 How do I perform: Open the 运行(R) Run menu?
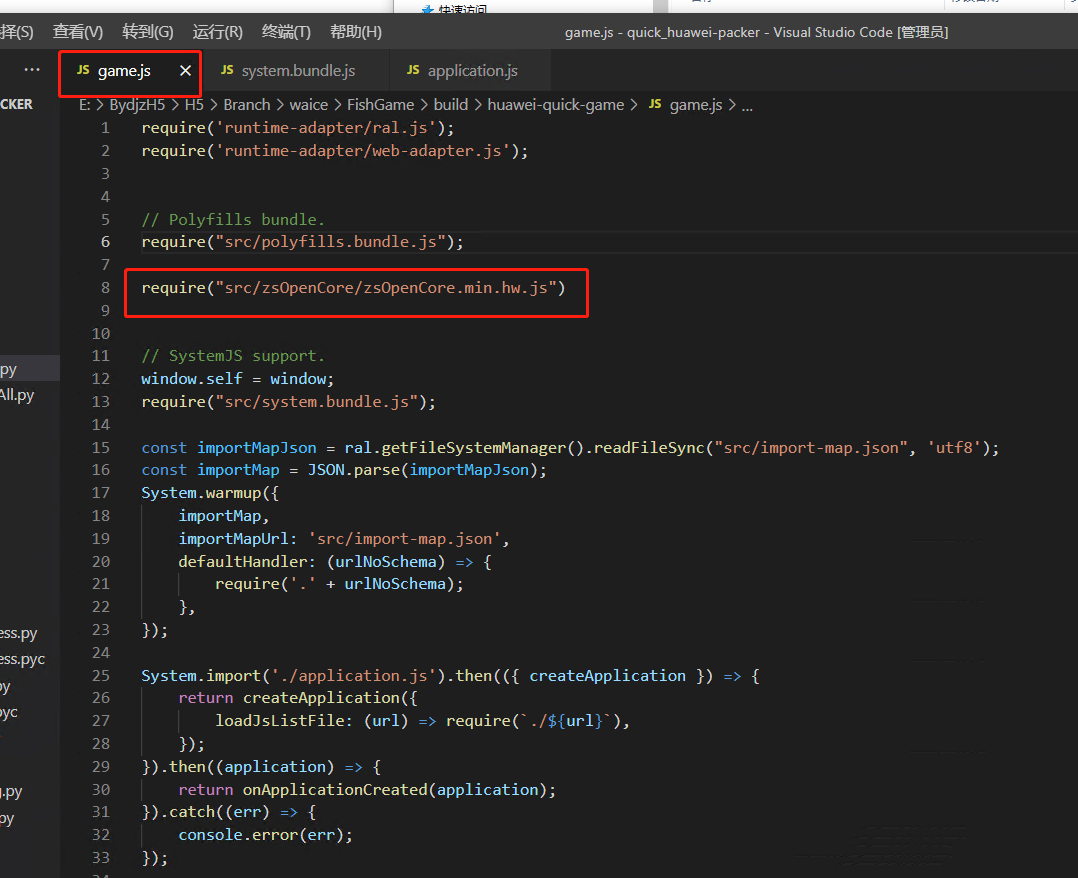217,32
